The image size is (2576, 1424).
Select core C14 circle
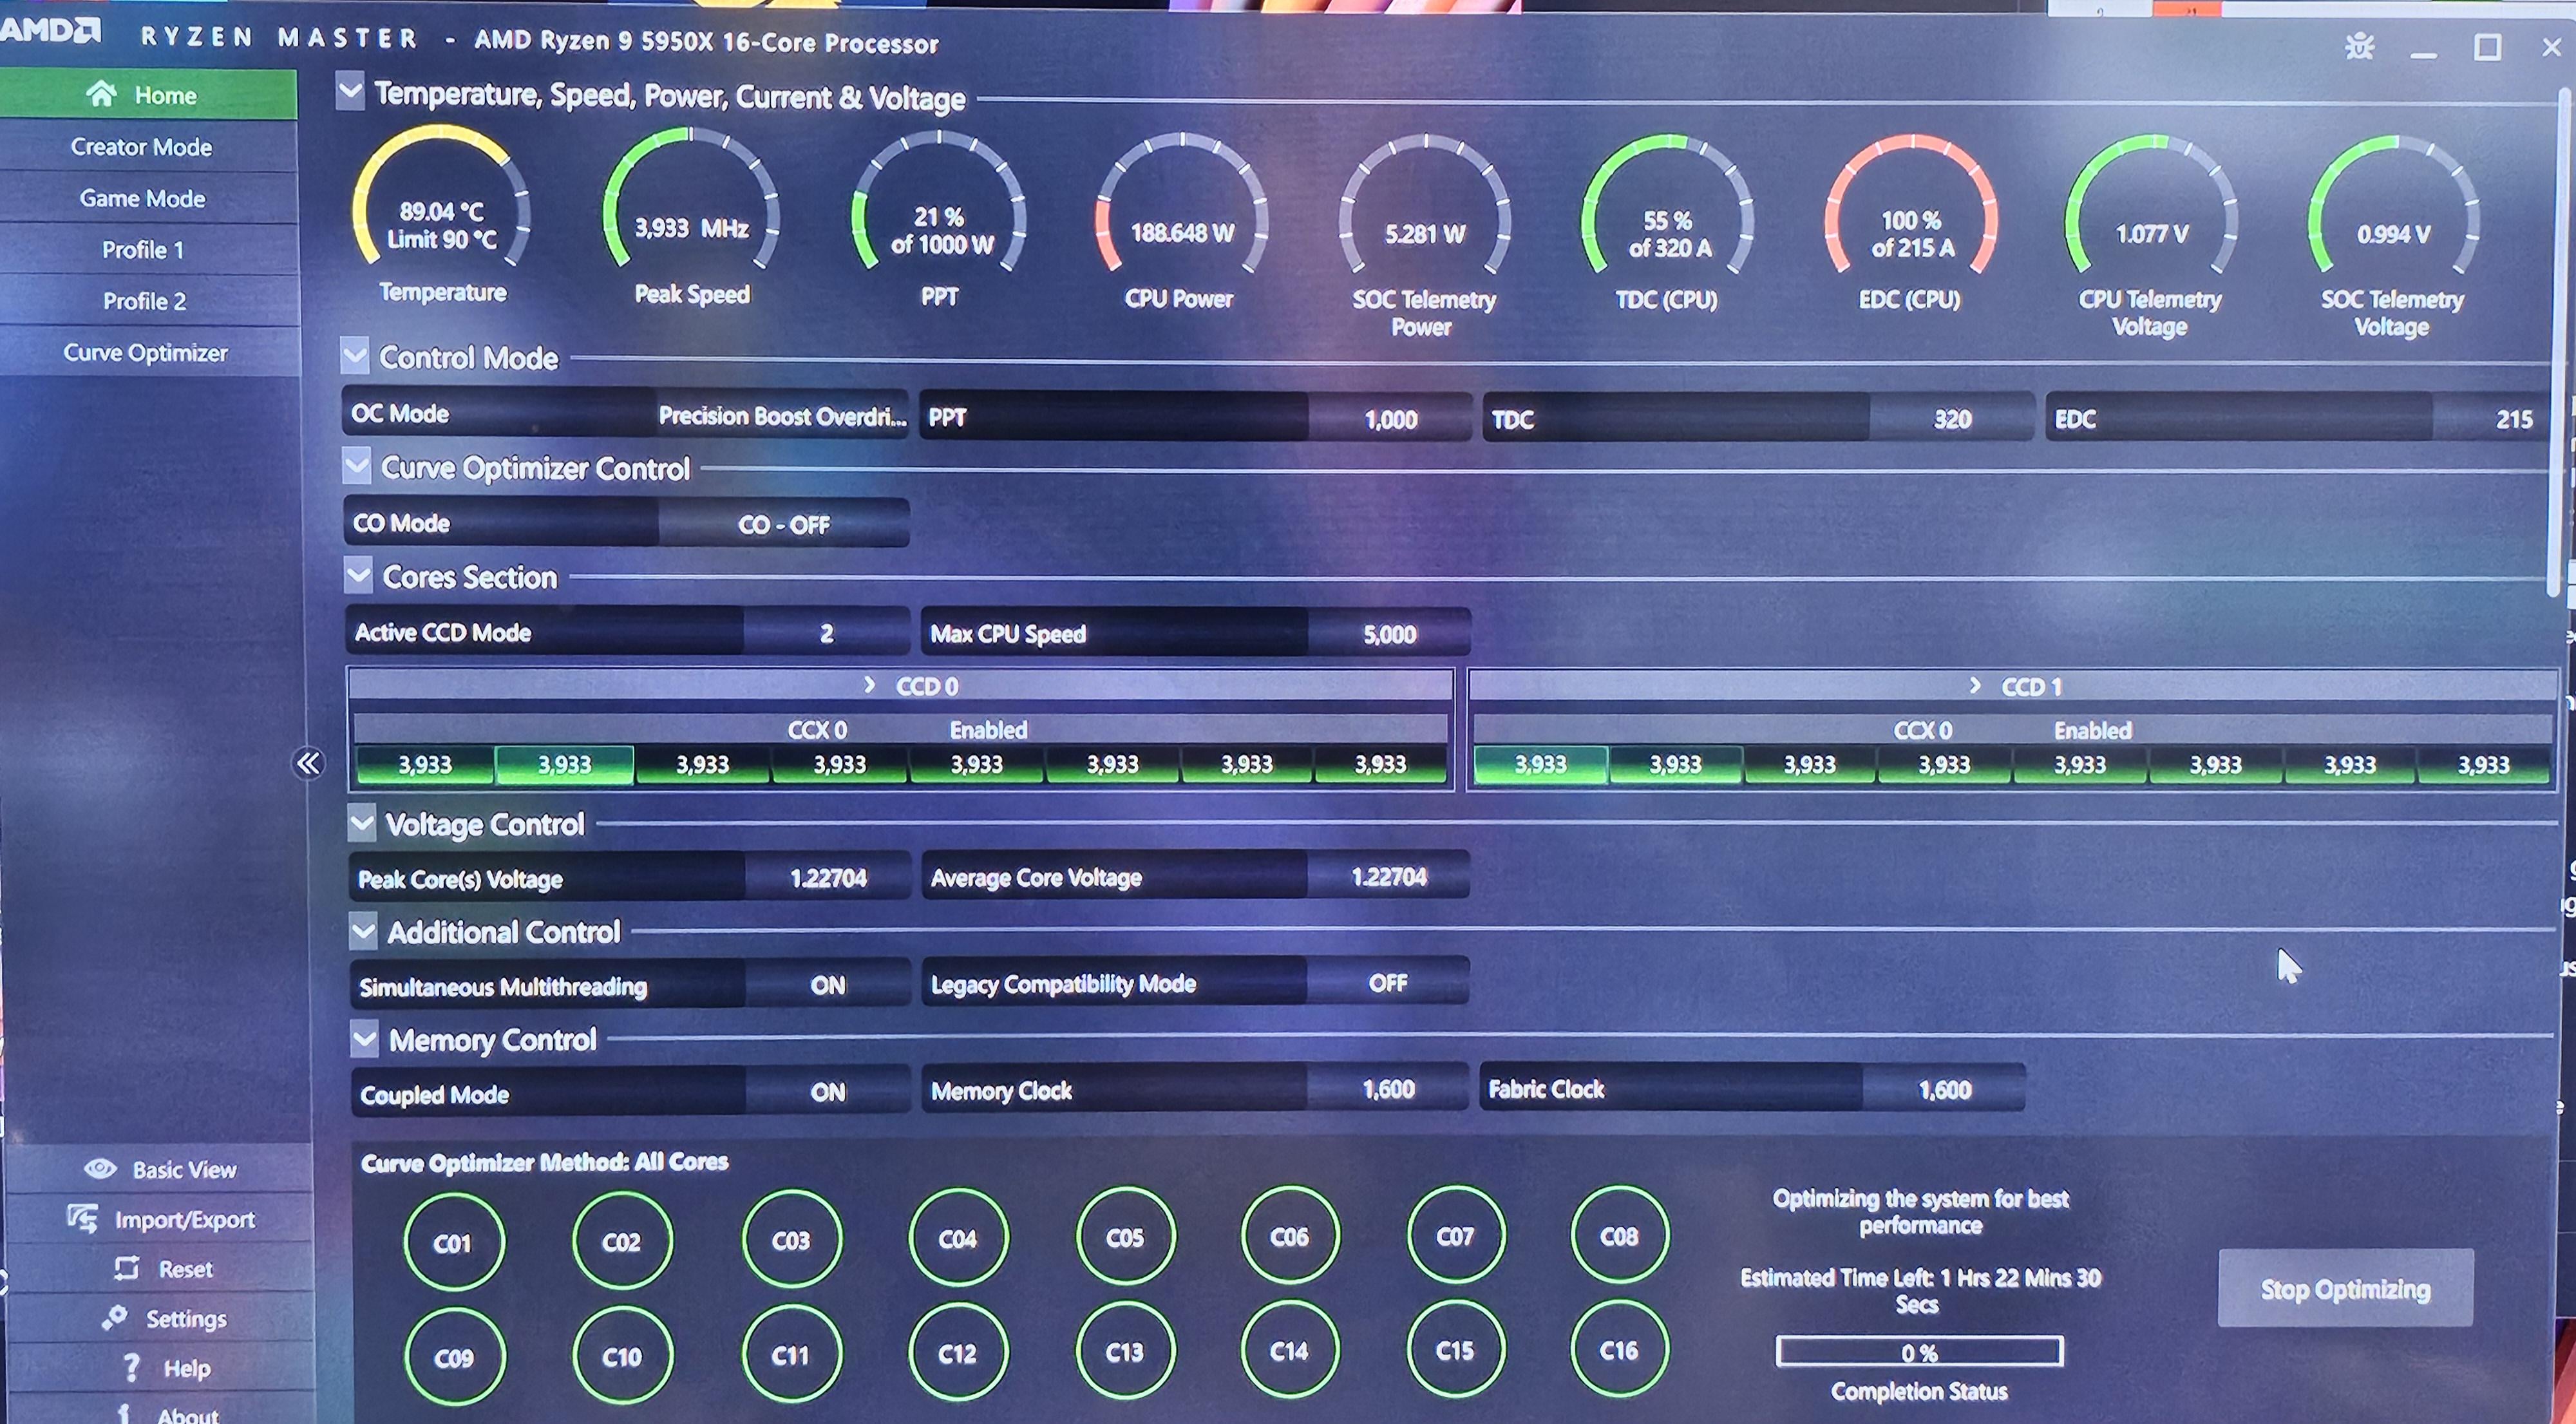[x=1290, y=1351]
